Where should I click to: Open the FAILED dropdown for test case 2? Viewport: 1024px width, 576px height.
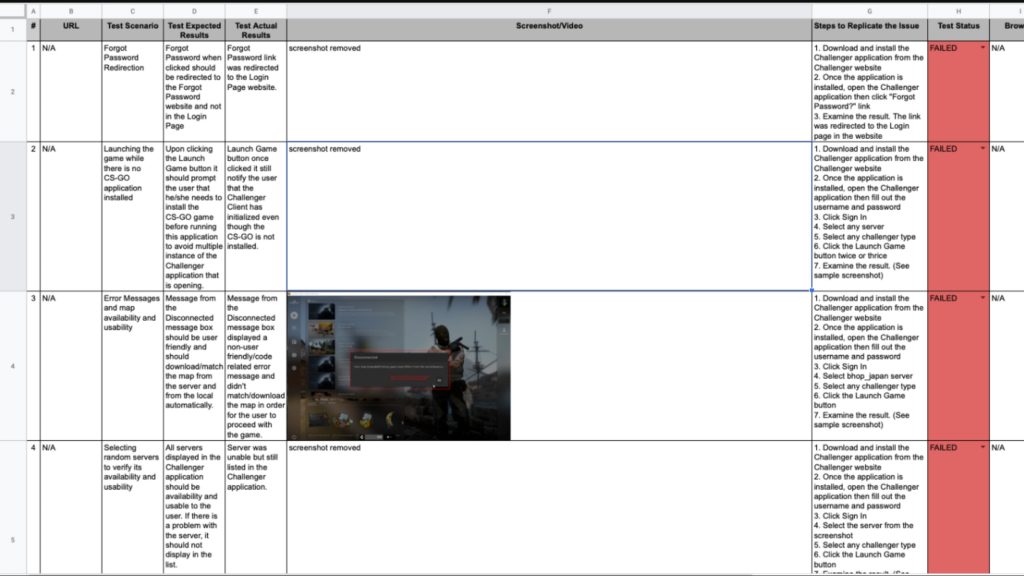983,149
